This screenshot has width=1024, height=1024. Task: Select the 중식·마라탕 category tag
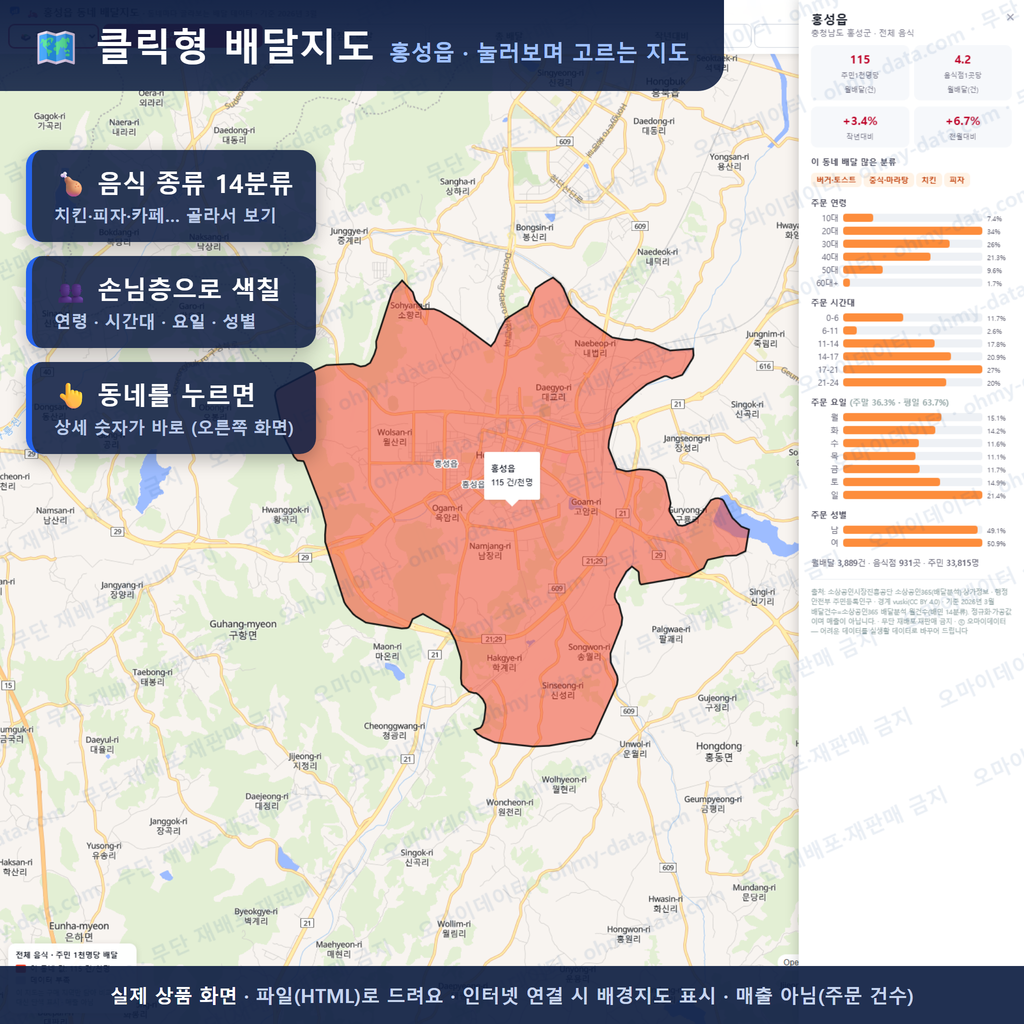click(888, 180)
